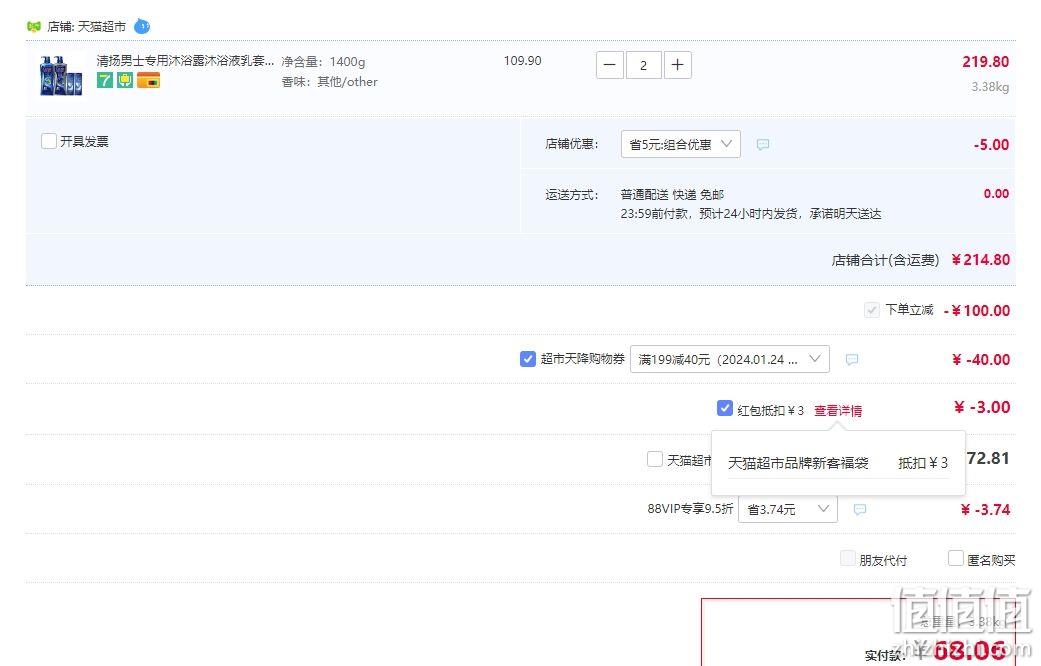
Task: Click the 普通配送 快递 免邮 shipping text
Action: click(x=672, y=195)
